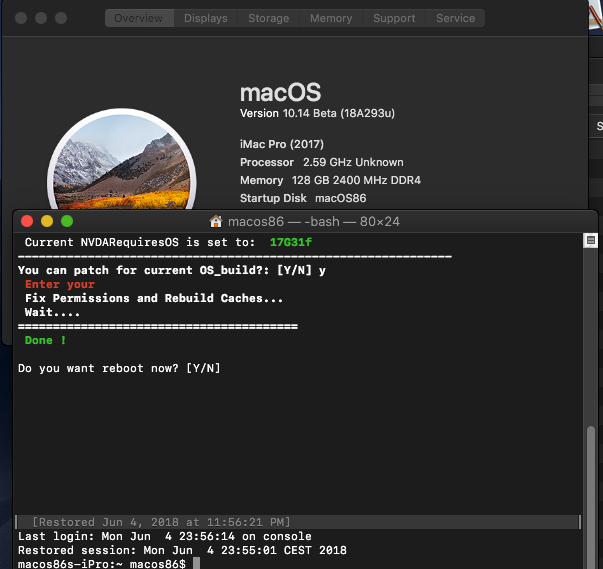Click the You can patch for current OS_build line
Image resolution: width=603 pixels, height=569 pixels.
[172, 270]
